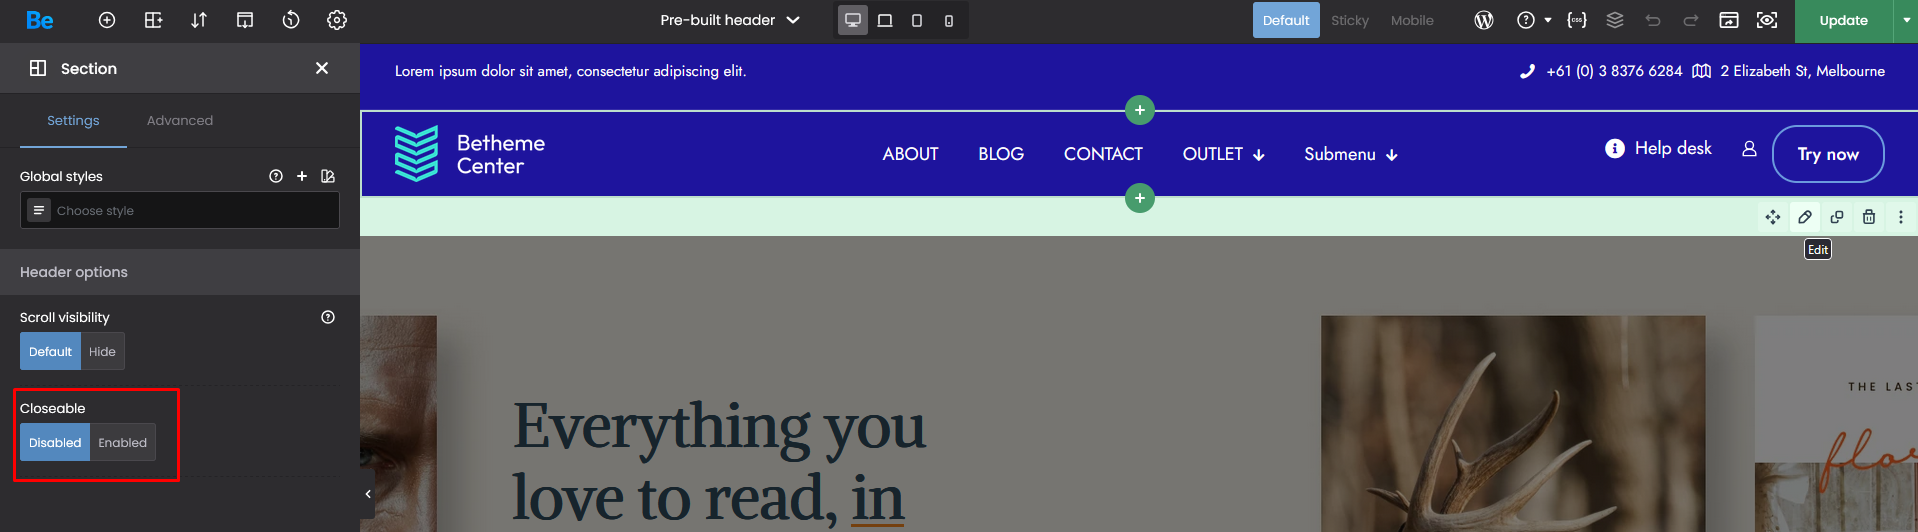1918x532 pixels.
Task: Click the trash icon to delete section
Action: 1869,217
